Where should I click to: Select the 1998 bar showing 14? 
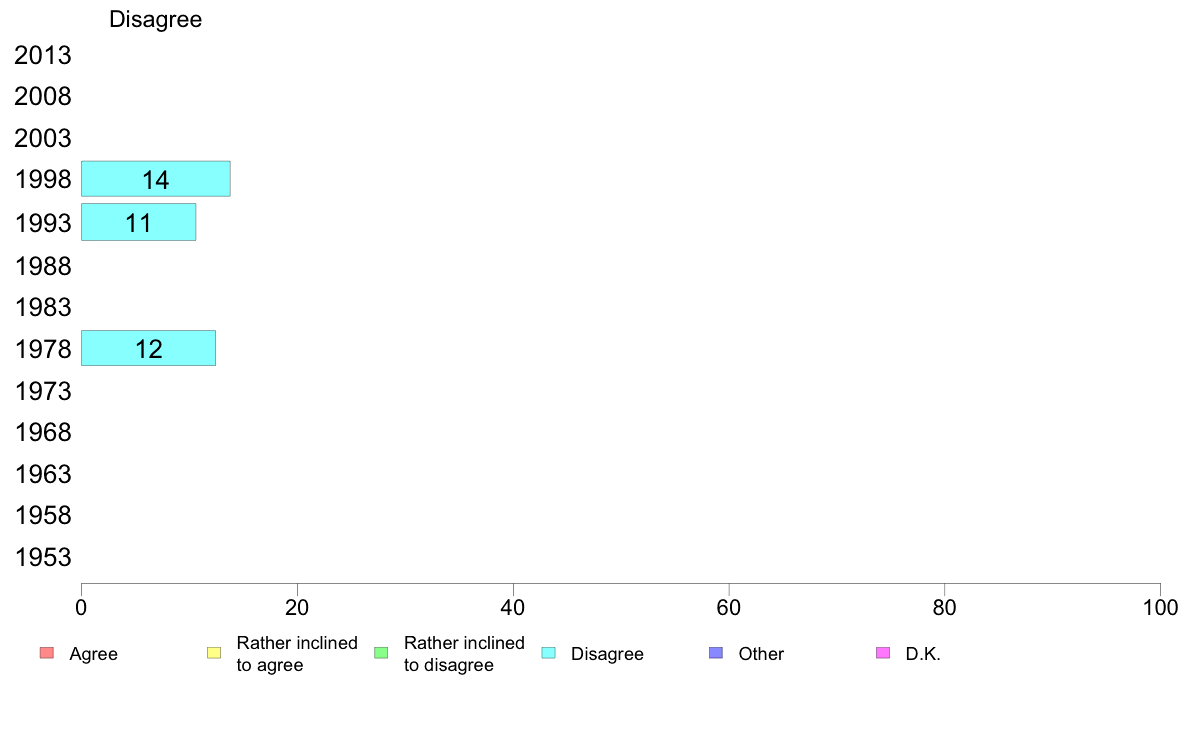[x=155, y=179]
